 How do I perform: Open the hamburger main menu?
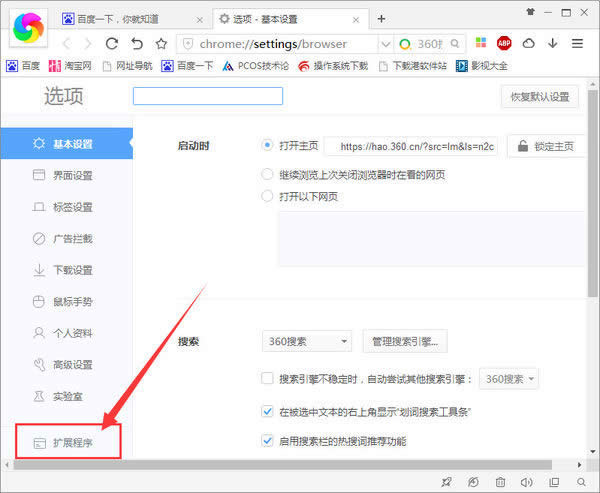[x=577, y=43]
